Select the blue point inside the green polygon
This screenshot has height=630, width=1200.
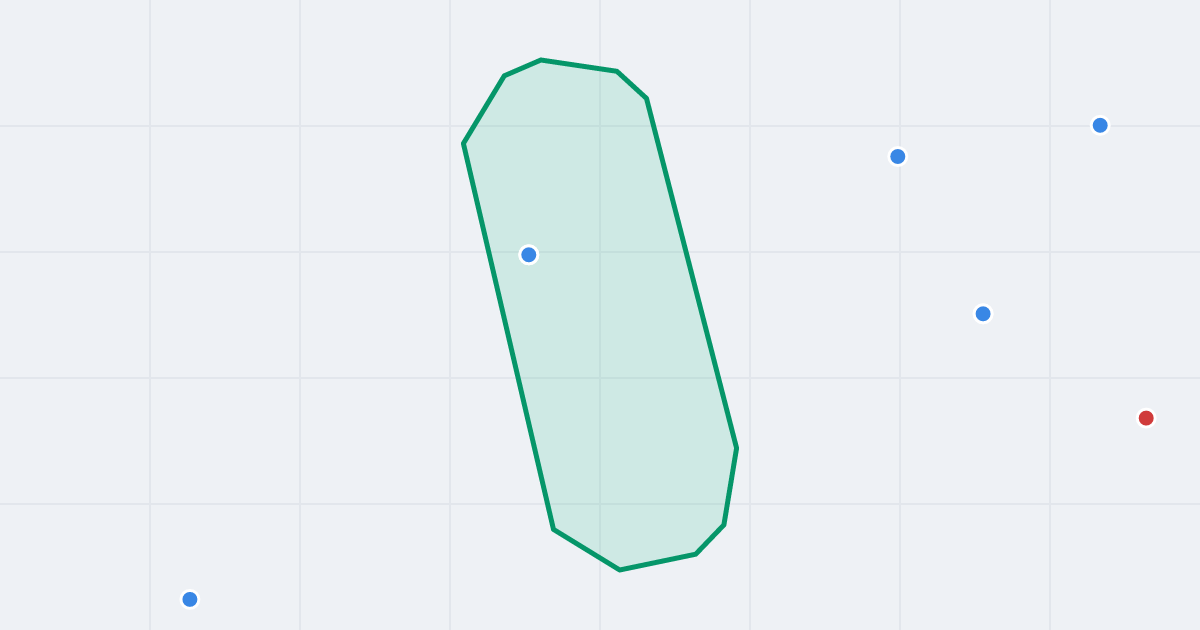pos(529,255)
